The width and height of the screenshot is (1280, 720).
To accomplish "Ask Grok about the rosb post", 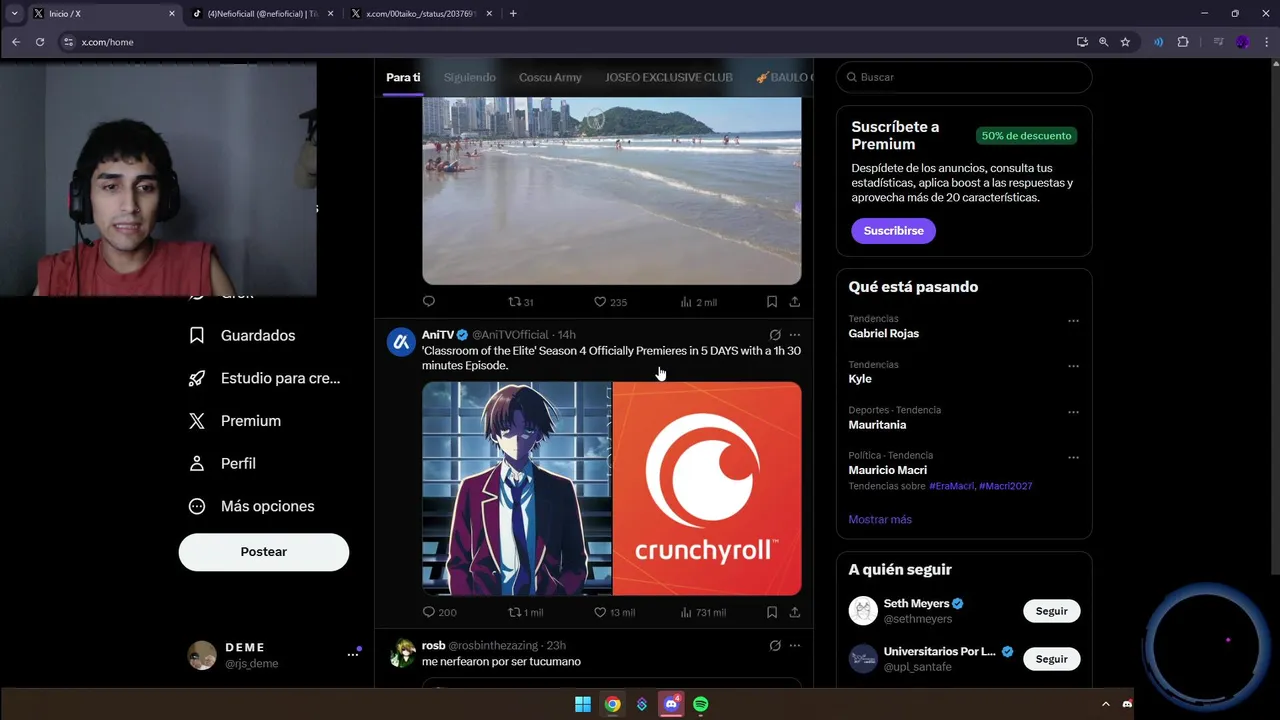I will (x=775, y=646).
